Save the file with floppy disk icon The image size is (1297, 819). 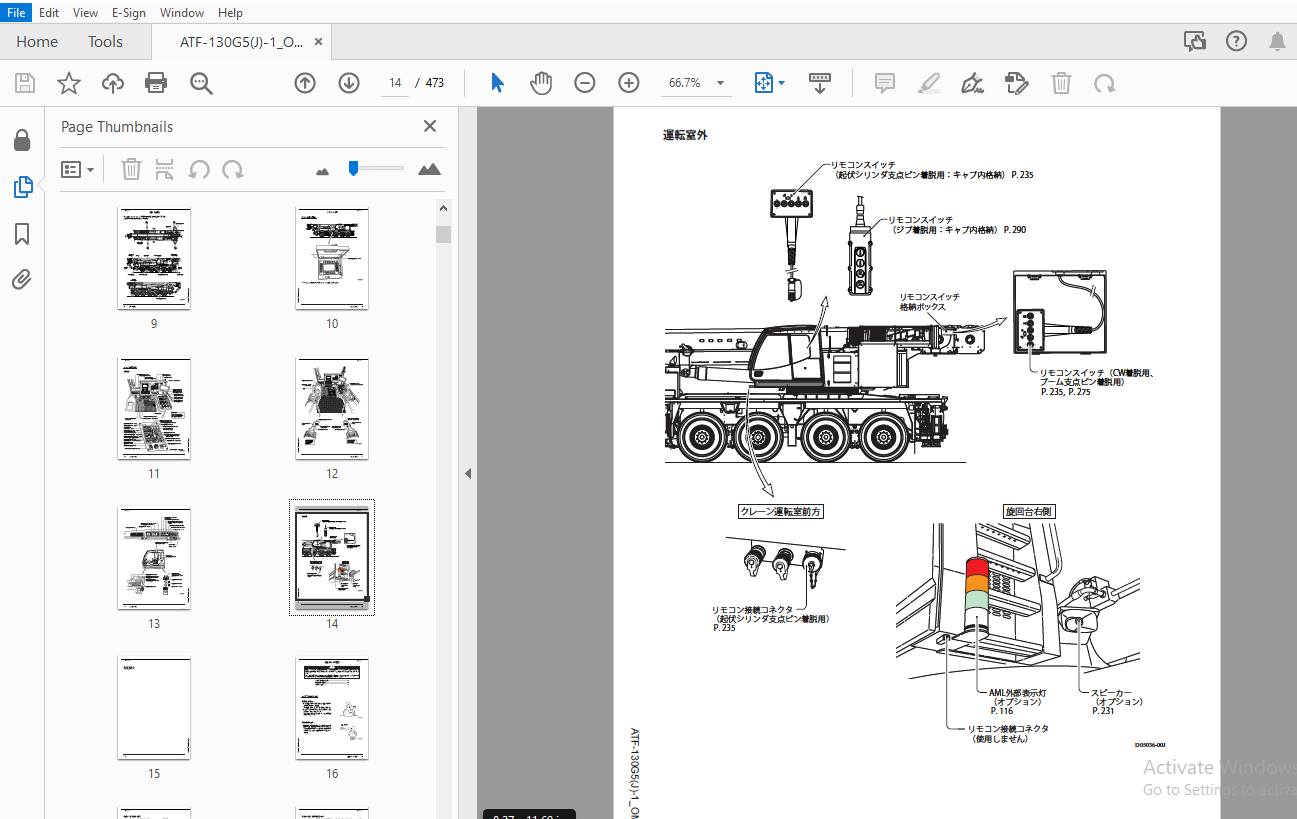point(24,83)
